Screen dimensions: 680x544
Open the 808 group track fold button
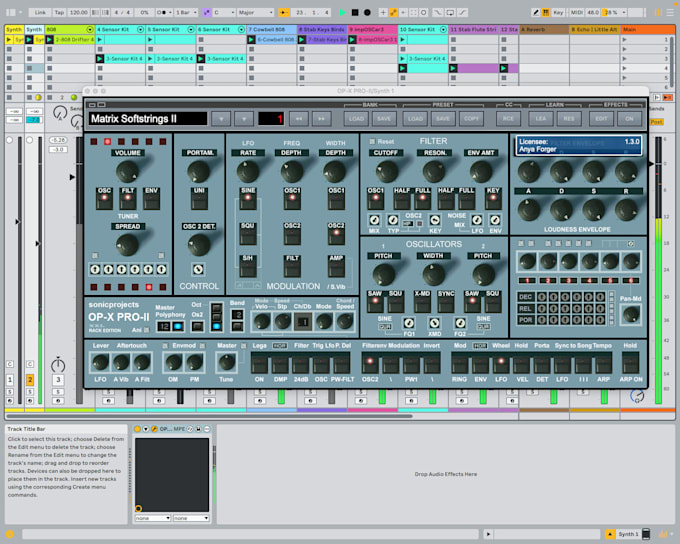(x=90, y=29)
